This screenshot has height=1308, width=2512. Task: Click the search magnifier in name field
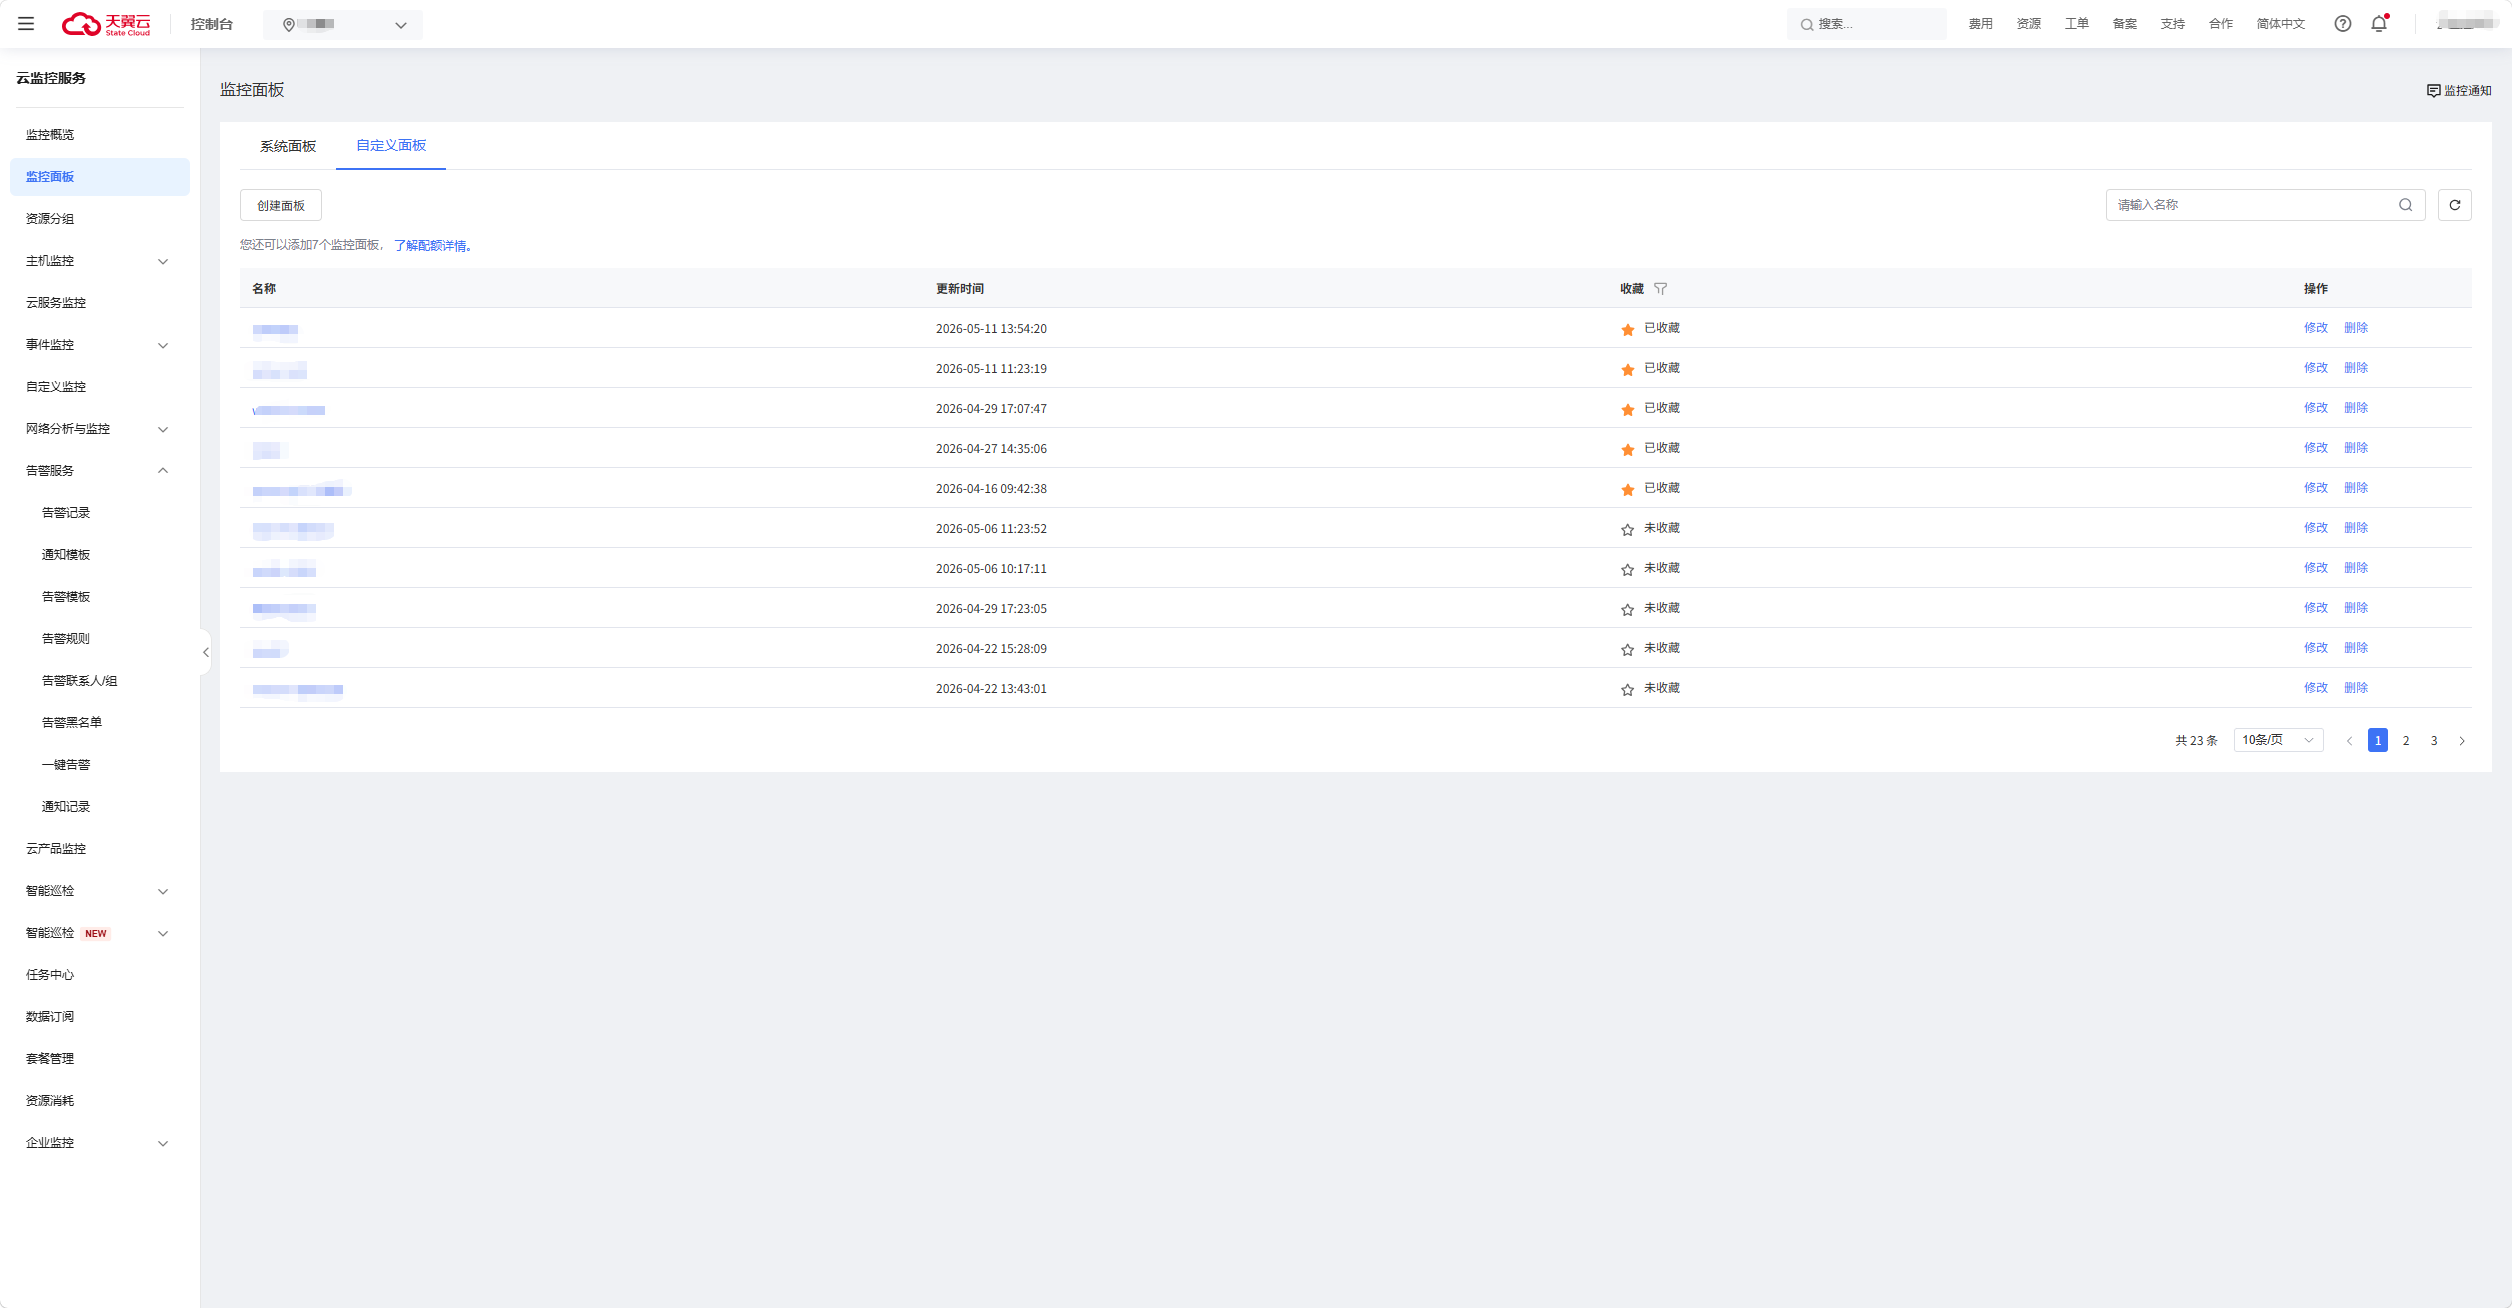(x=2406, y=205)
